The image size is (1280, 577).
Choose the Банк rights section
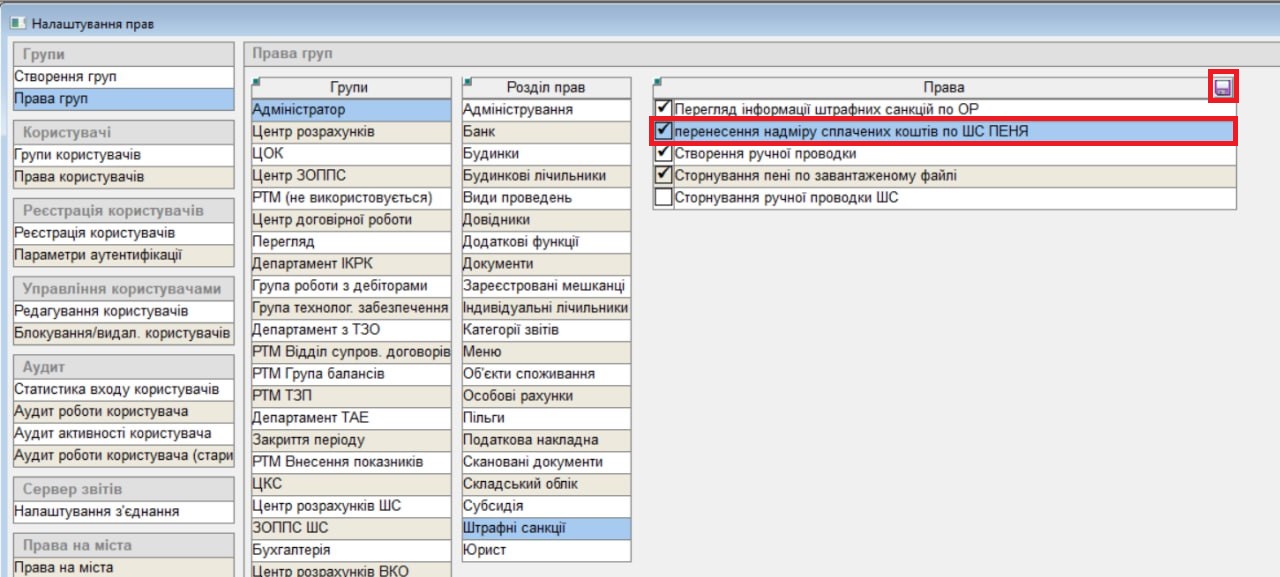coord(479,132)
